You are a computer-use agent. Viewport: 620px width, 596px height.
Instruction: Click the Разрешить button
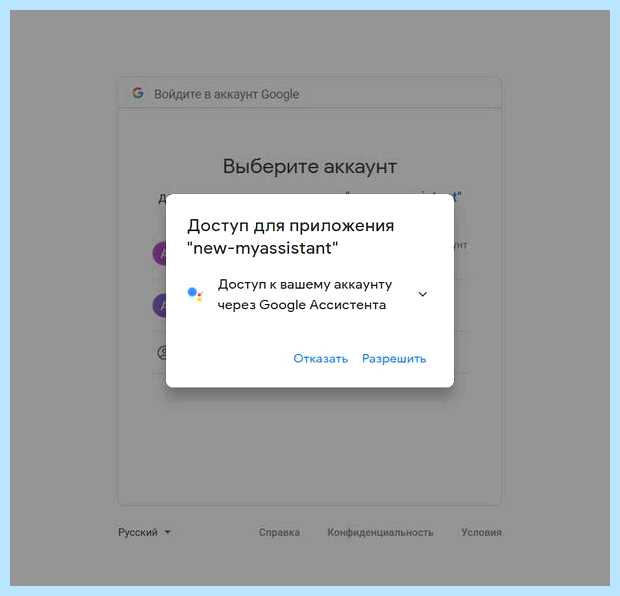(394, 359)
